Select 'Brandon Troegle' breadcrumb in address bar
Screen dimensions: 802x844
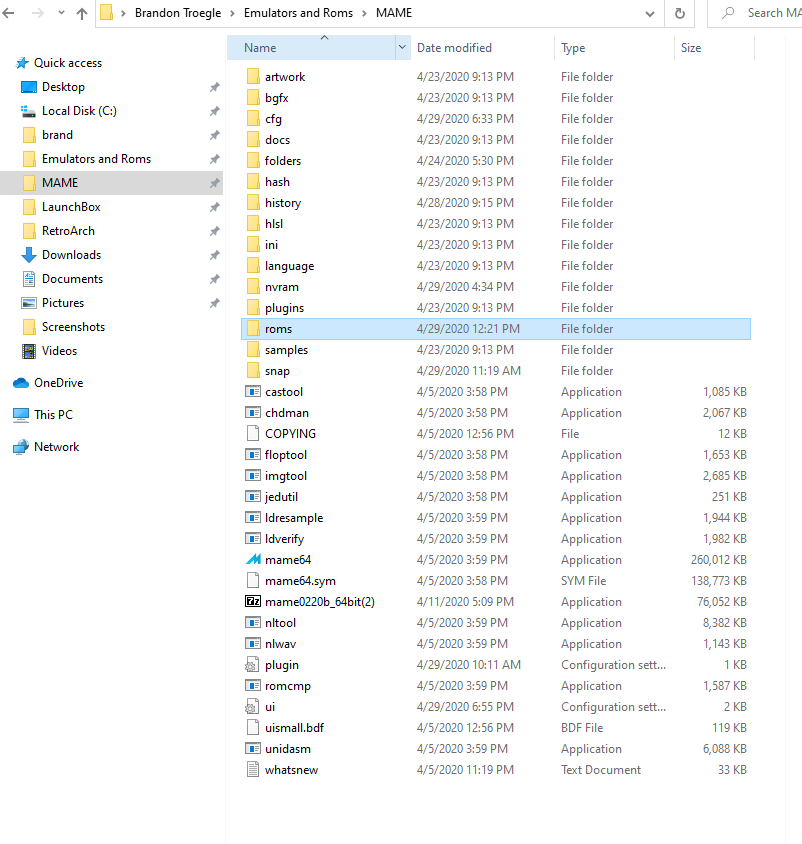[178, 13]
